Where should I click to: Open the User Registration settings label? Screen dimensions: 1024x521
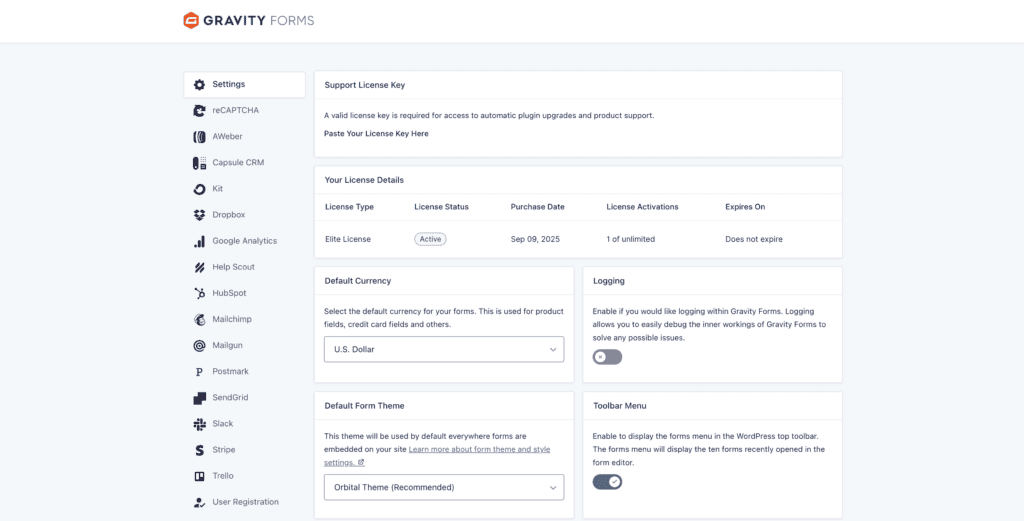coord(246,502)
